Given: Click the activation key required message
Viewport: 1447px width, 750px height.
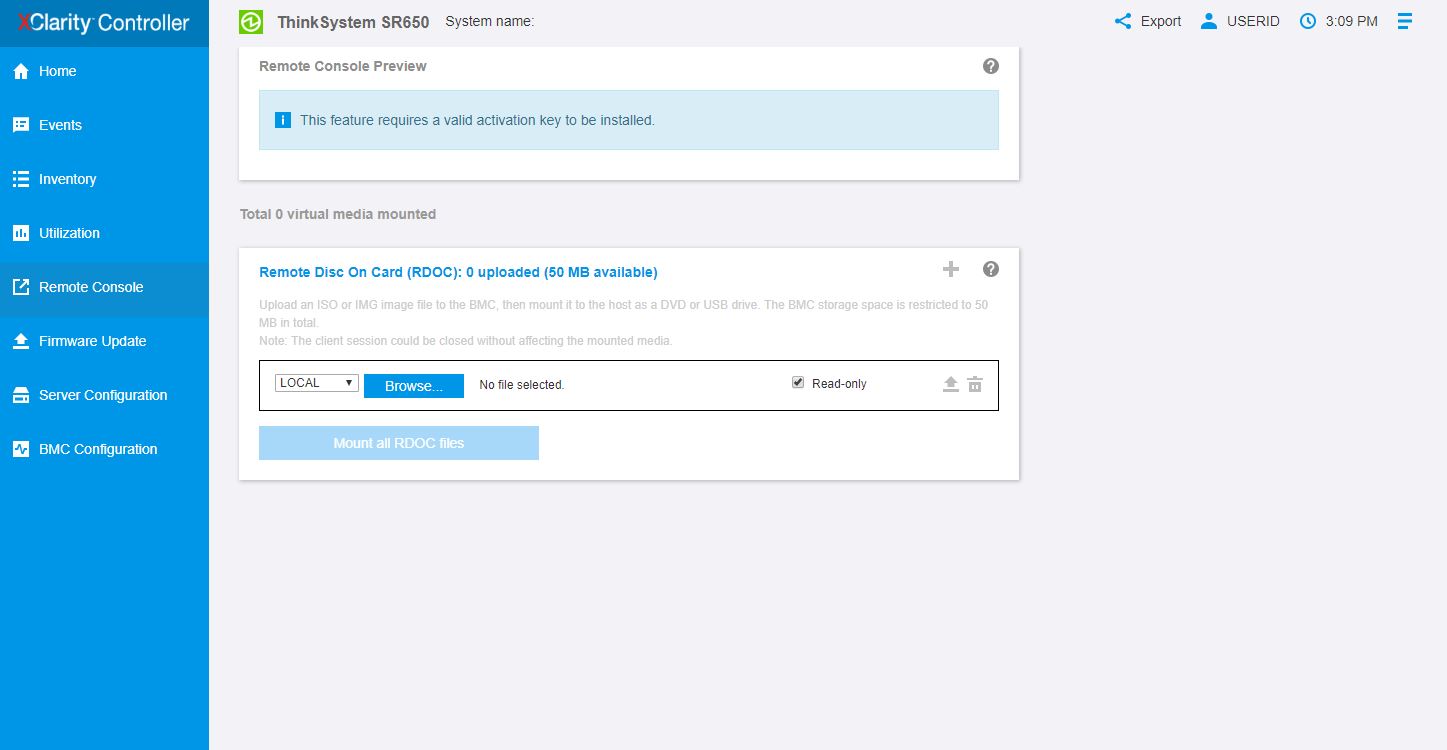Looking at the screenshot, I should pyautogui.click(x=477, y=120).
